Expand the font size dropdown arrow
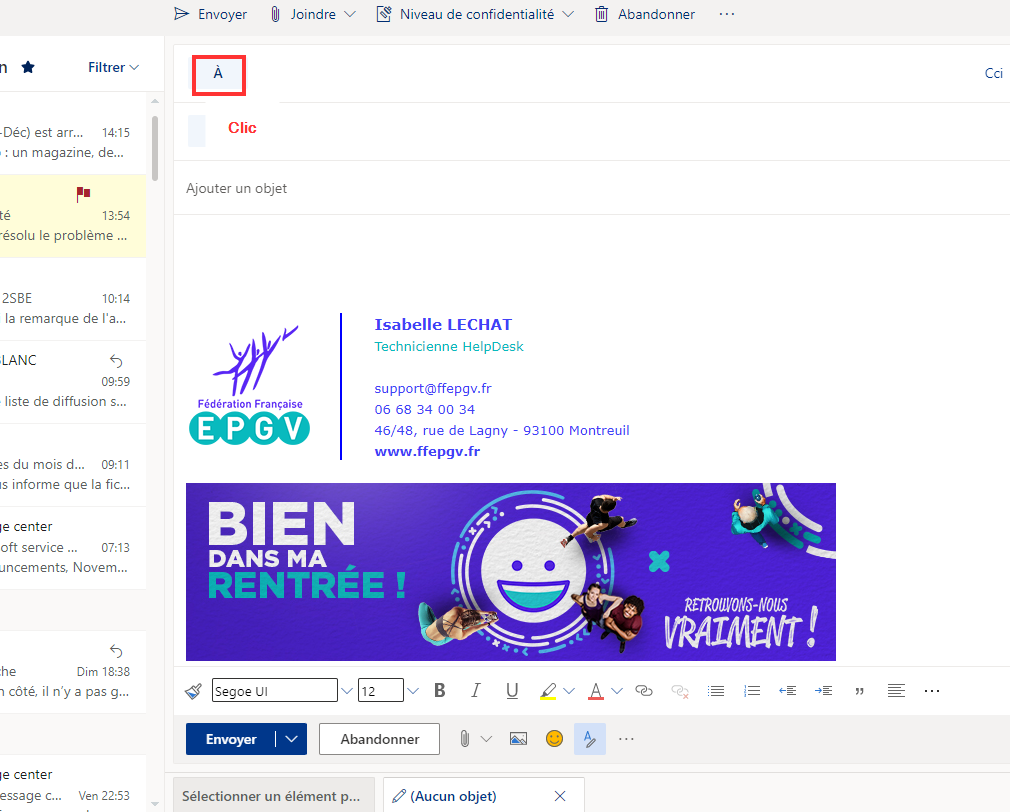 point(413,691)
